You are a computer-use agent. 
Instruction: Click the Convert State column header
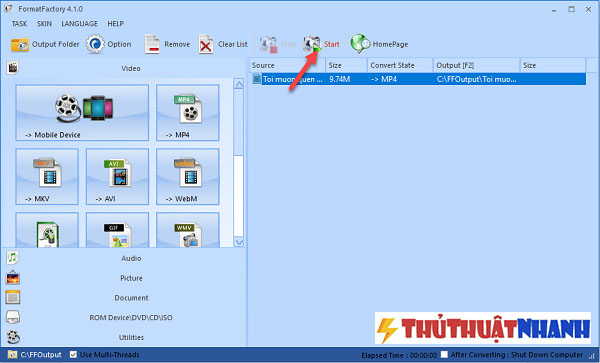(x=400, y=65)
